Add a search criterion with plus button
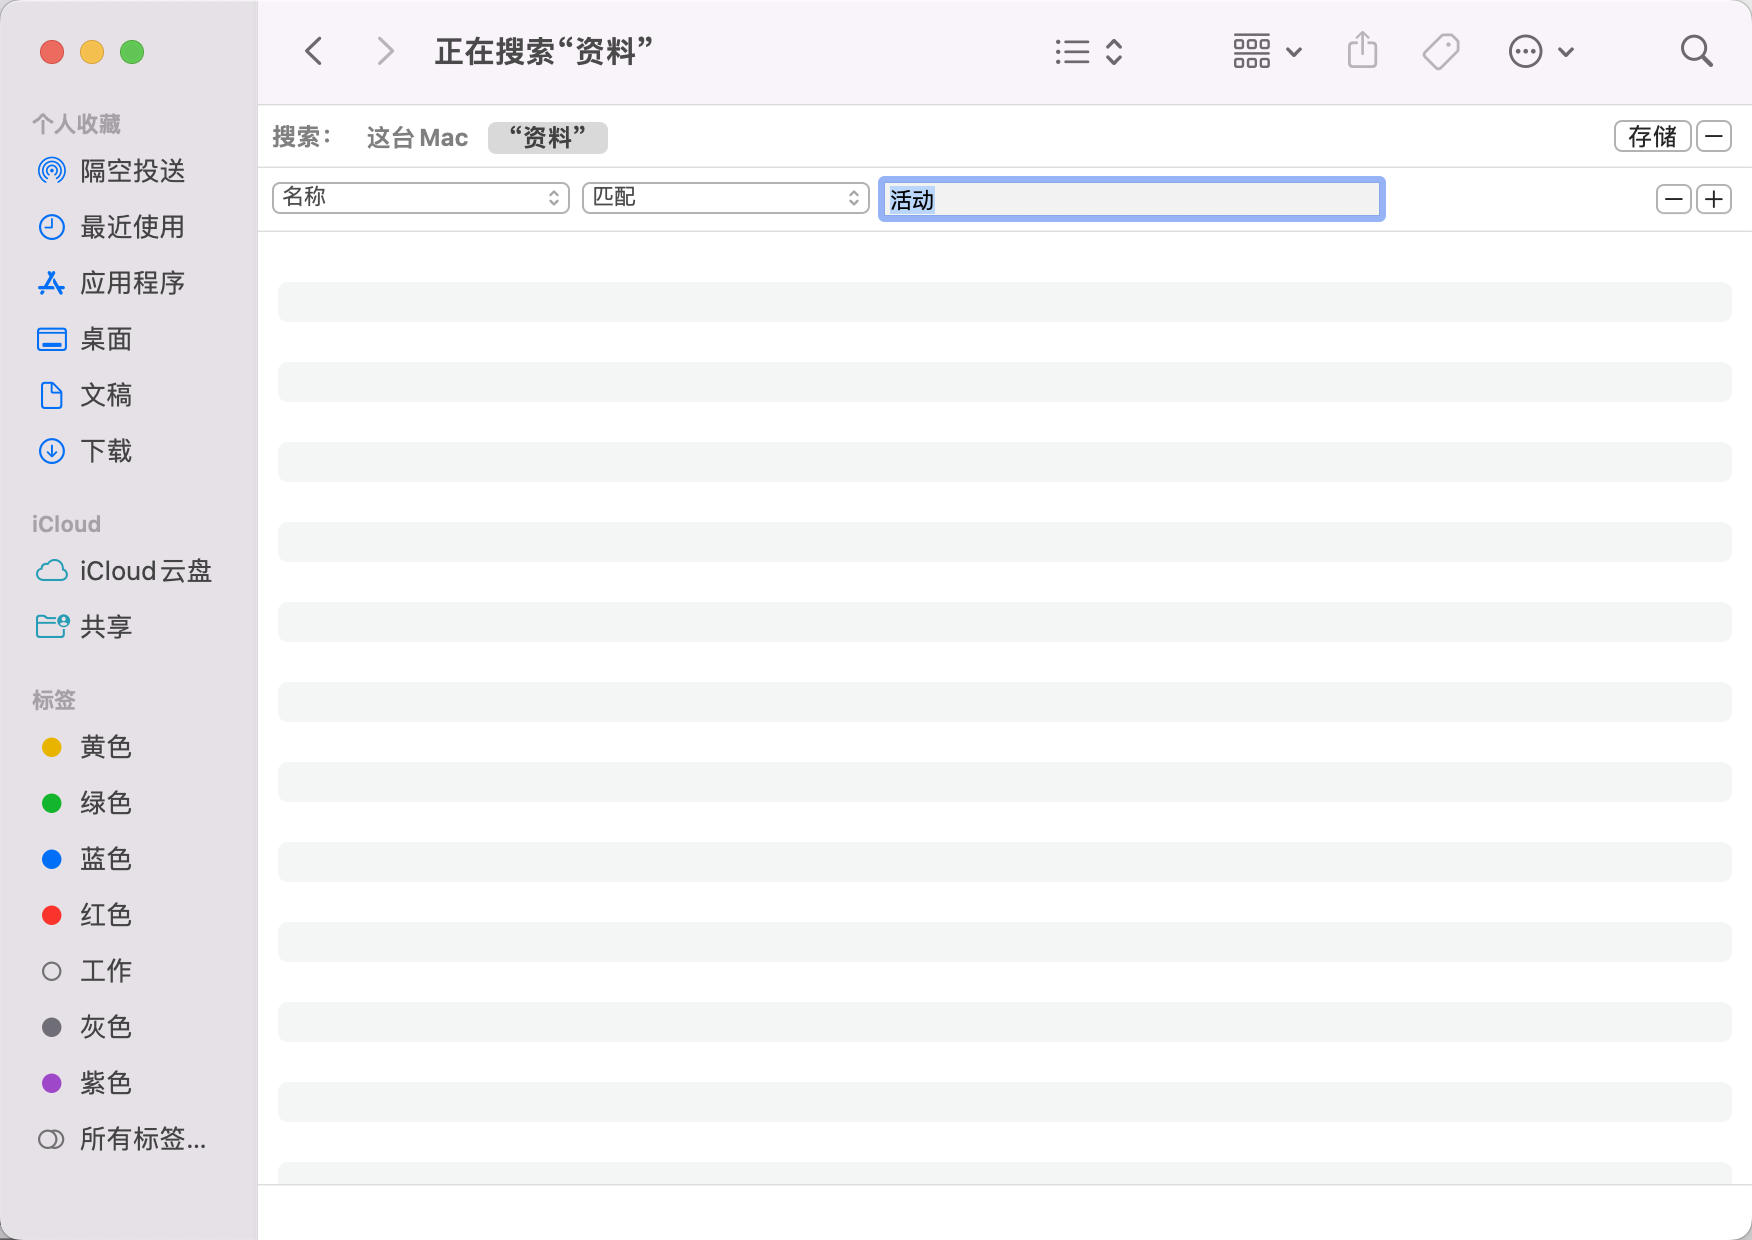This screenshot has width=1752, height=1240. tap(1714, 199)
